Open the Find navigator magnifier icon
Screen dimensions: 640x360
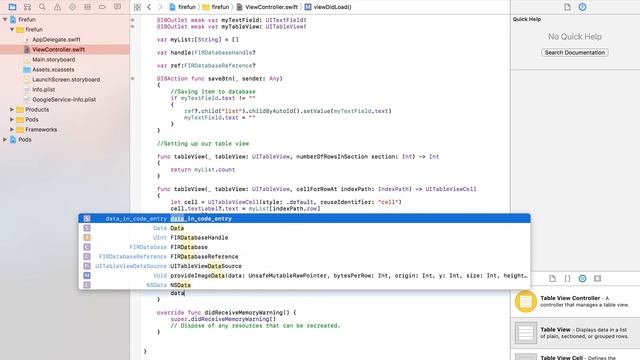pos(42,7)
